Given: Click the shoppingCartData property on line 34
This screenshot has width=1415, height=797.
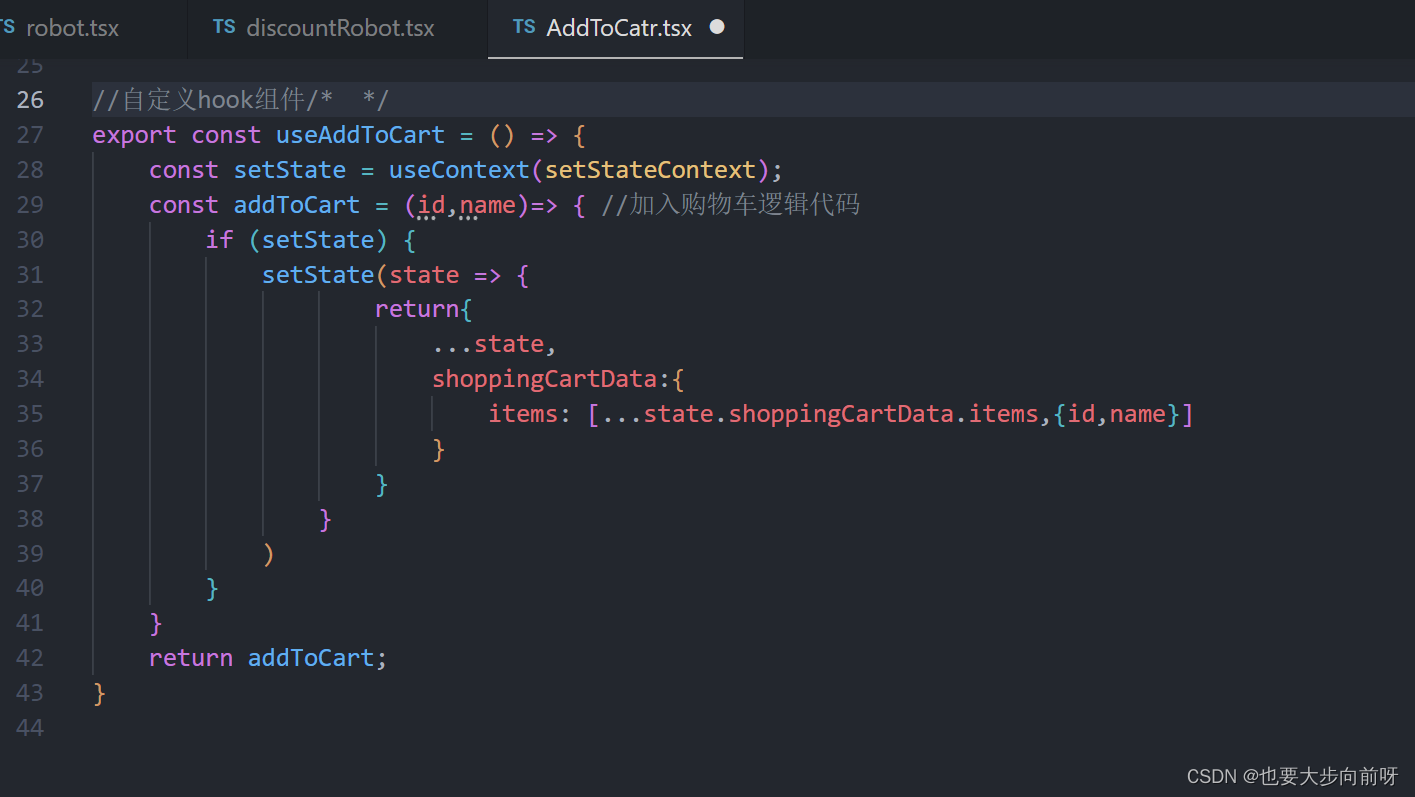Looking at the screenshot, I should pyautogui.click(x=544, y=378).
